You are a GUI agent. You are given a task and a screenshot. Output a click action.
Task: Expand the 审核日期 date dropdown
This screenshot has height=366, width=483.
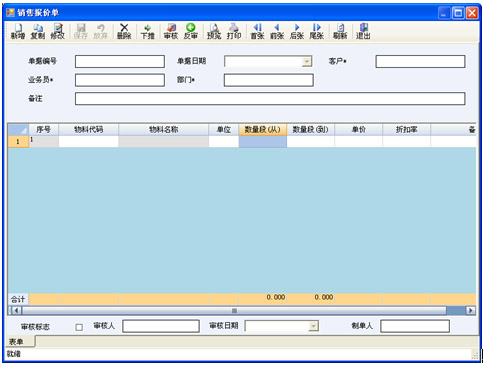313,326
